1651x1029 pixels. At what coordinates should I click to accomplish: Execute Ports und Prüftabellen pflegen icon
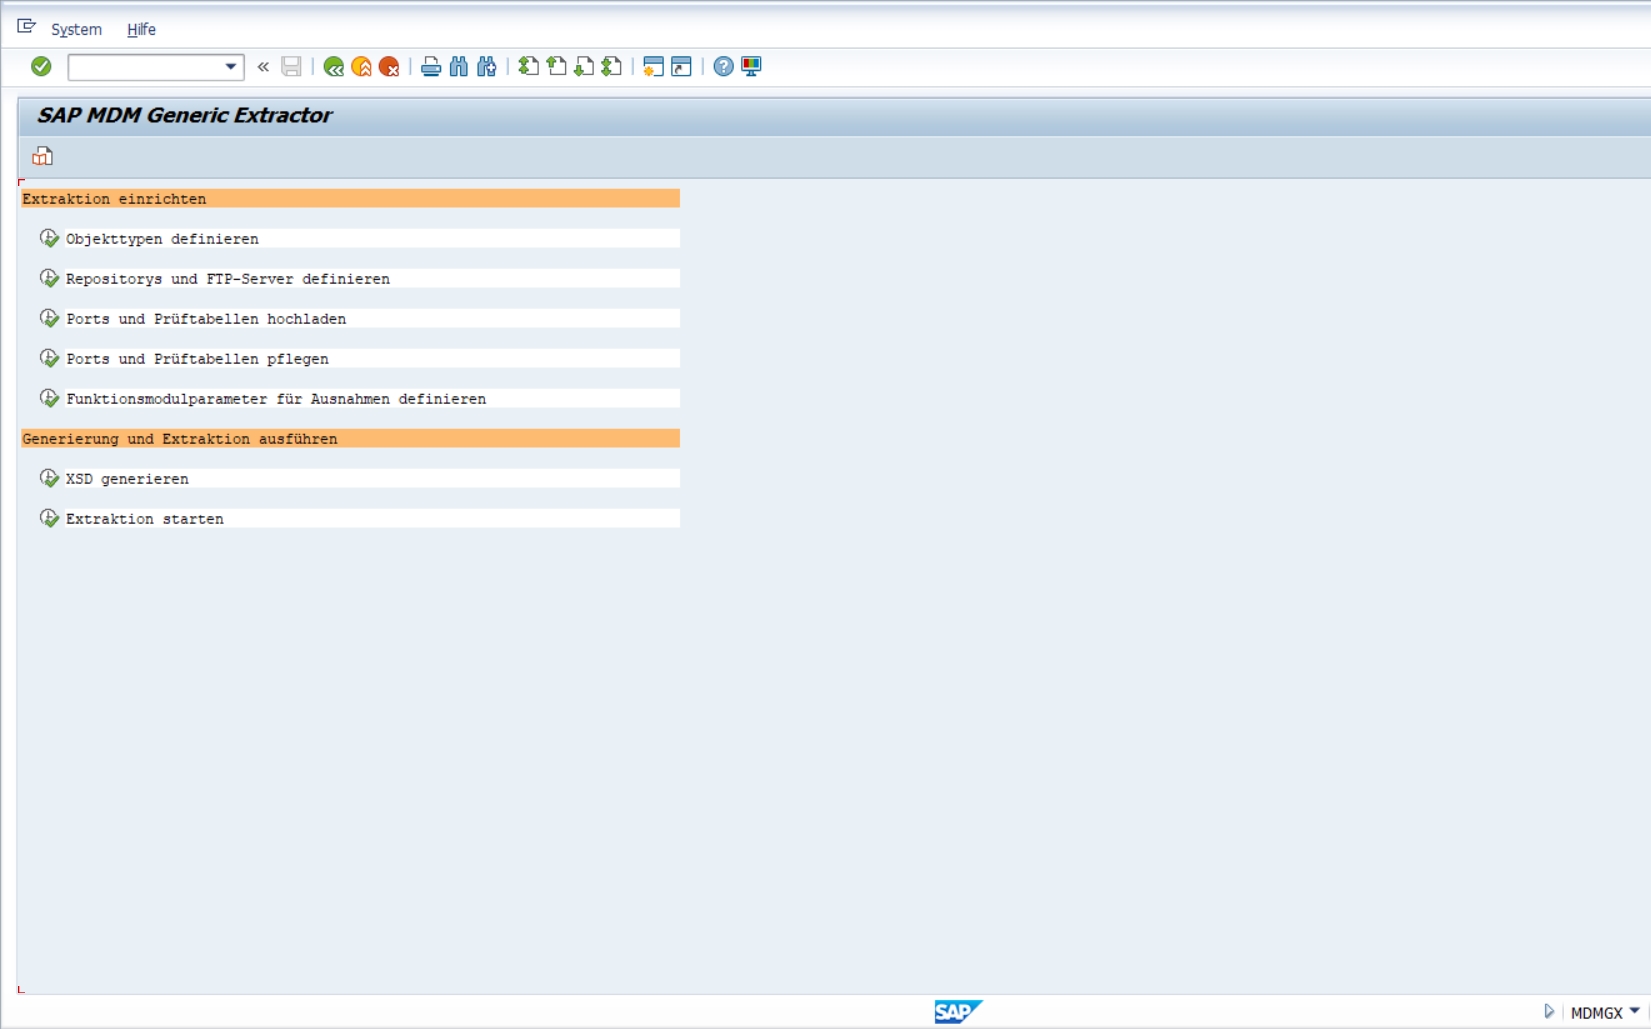click(49, 358)
